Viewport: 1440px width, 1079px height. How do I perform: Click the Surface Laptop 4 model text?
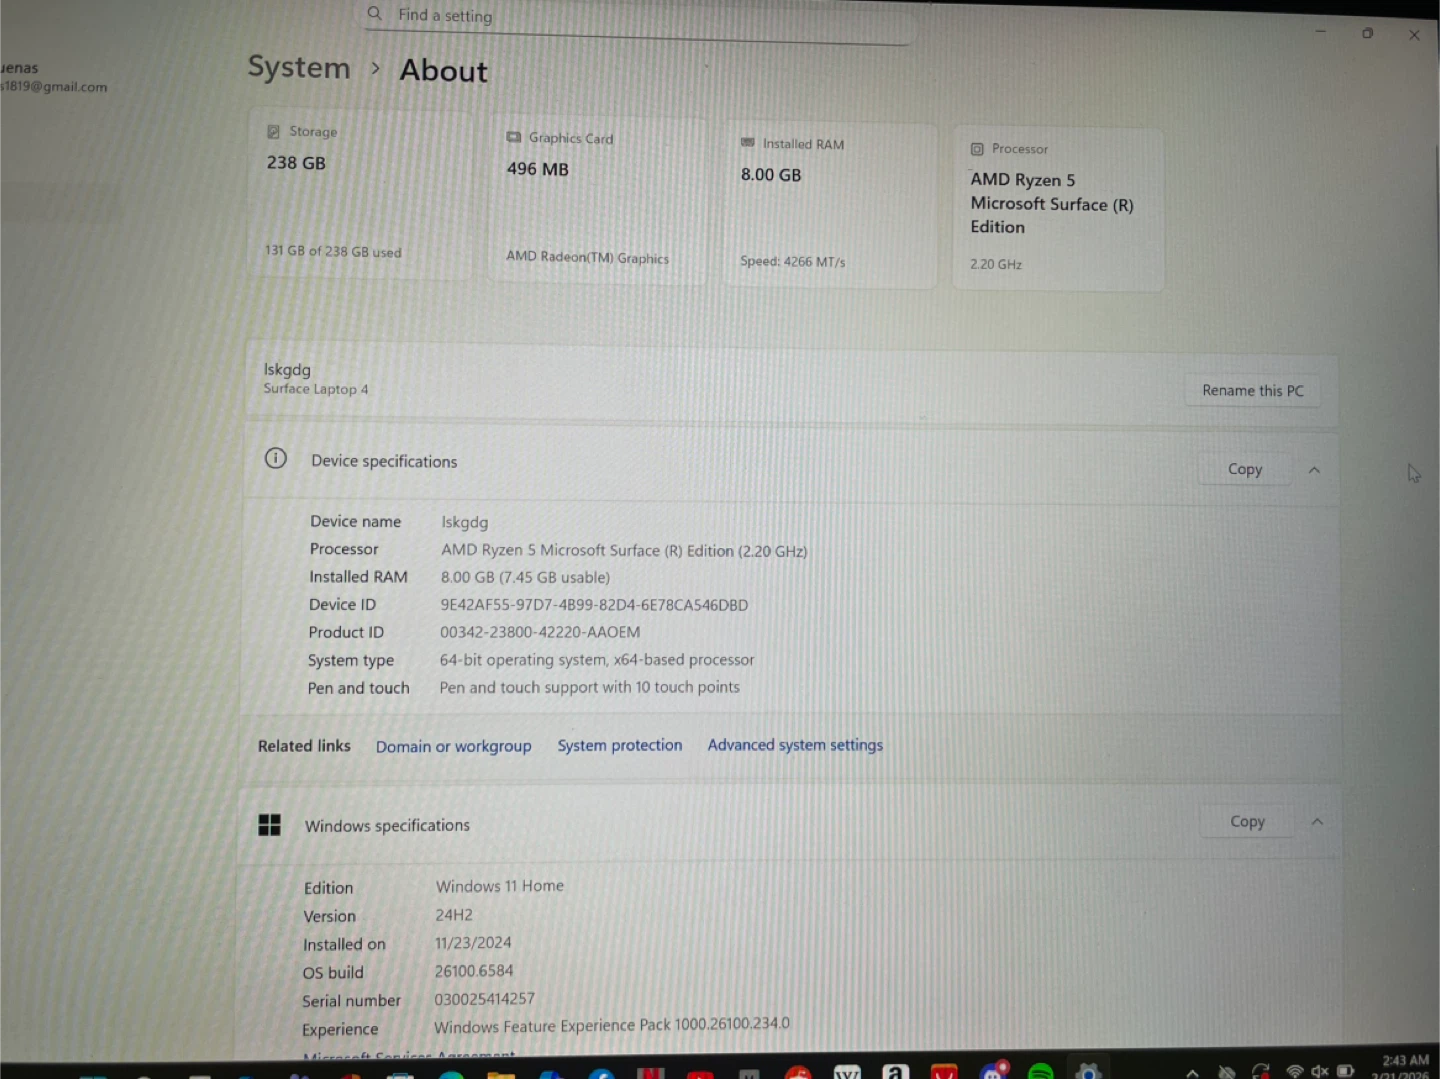316,389
